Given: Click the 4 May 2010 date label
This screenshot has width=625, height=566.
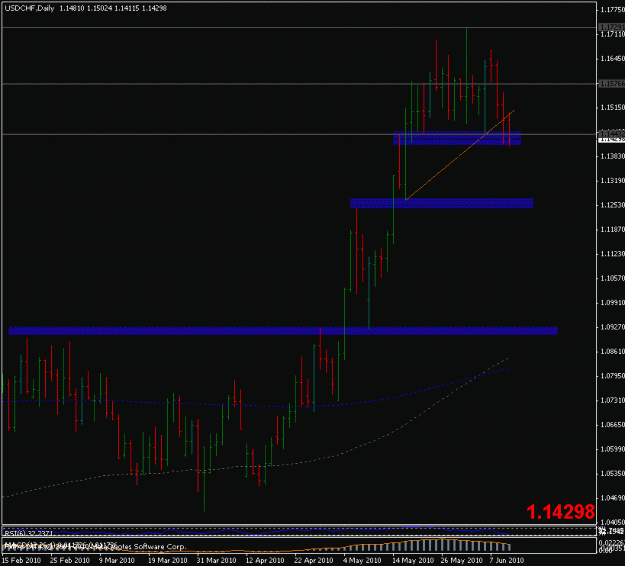Looking at the screenshot, I should (x=362, y=560).
